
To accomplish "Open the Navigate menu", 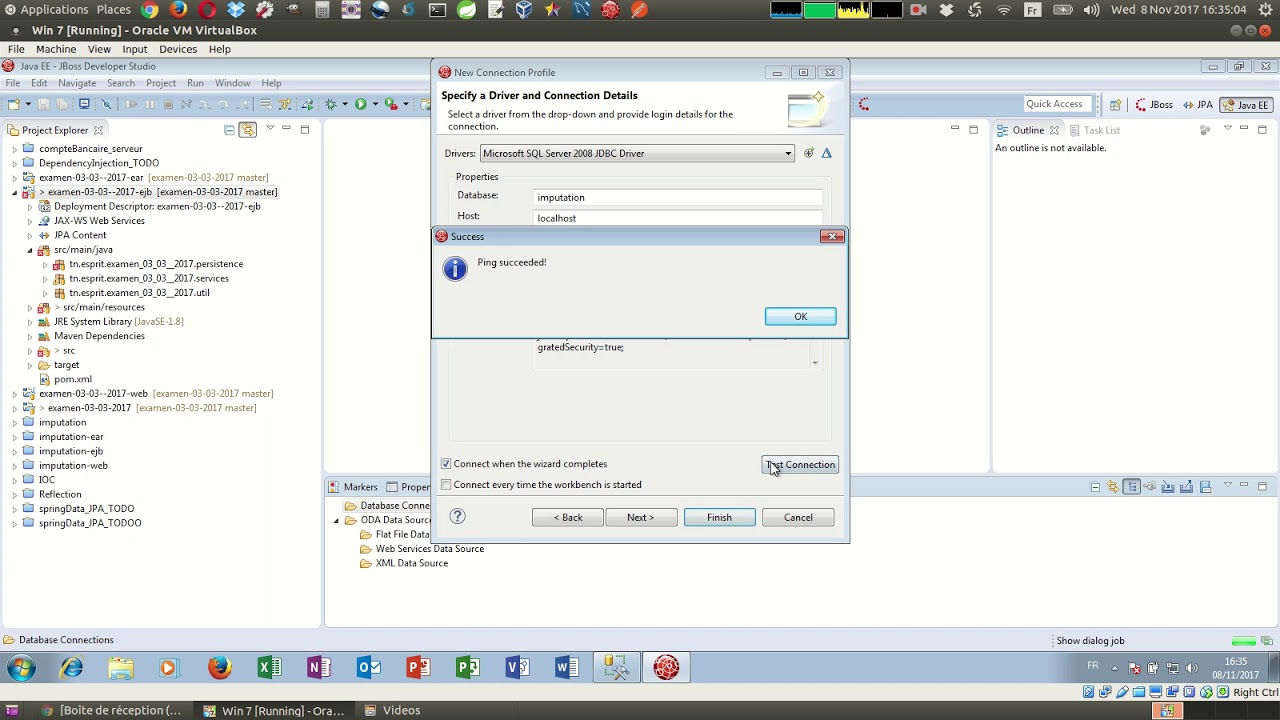I will (x=77, y=83).
